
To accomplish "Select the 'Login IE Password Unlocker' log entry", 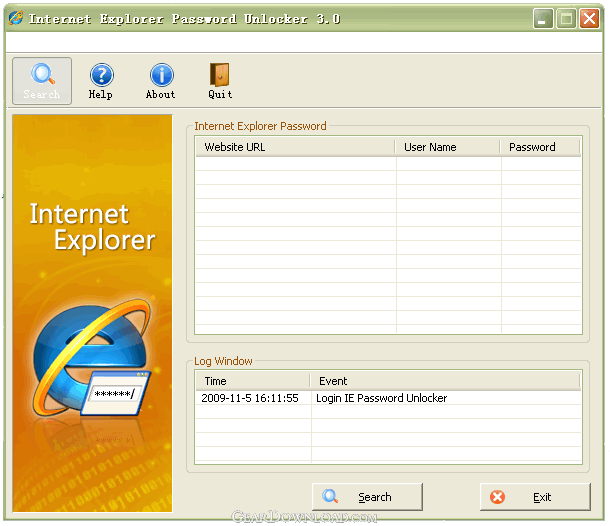I will [x=382, y=398].
